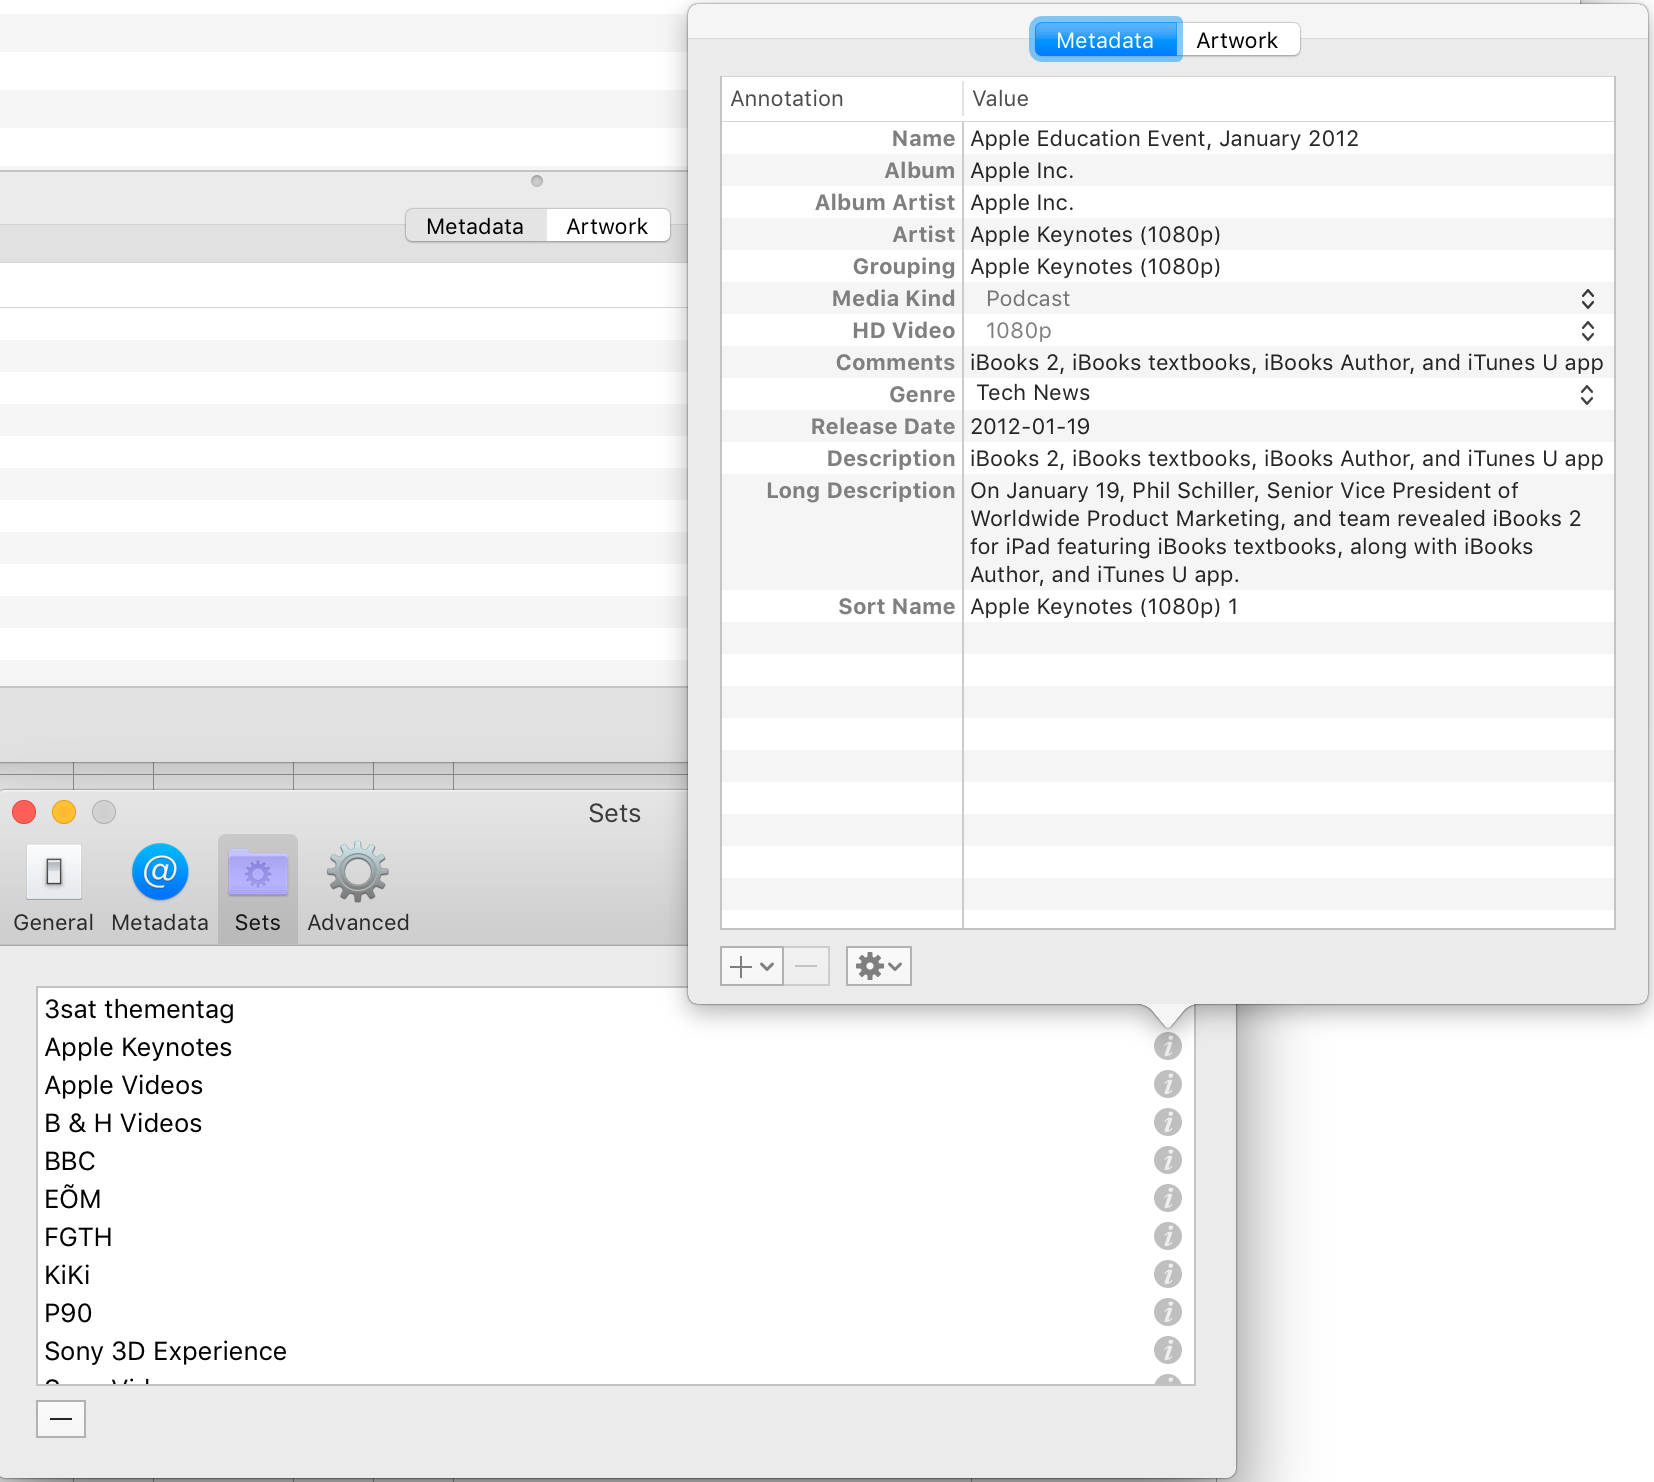Click the Media Kind annotation label
The image size is (1654, 1482).
893,298
